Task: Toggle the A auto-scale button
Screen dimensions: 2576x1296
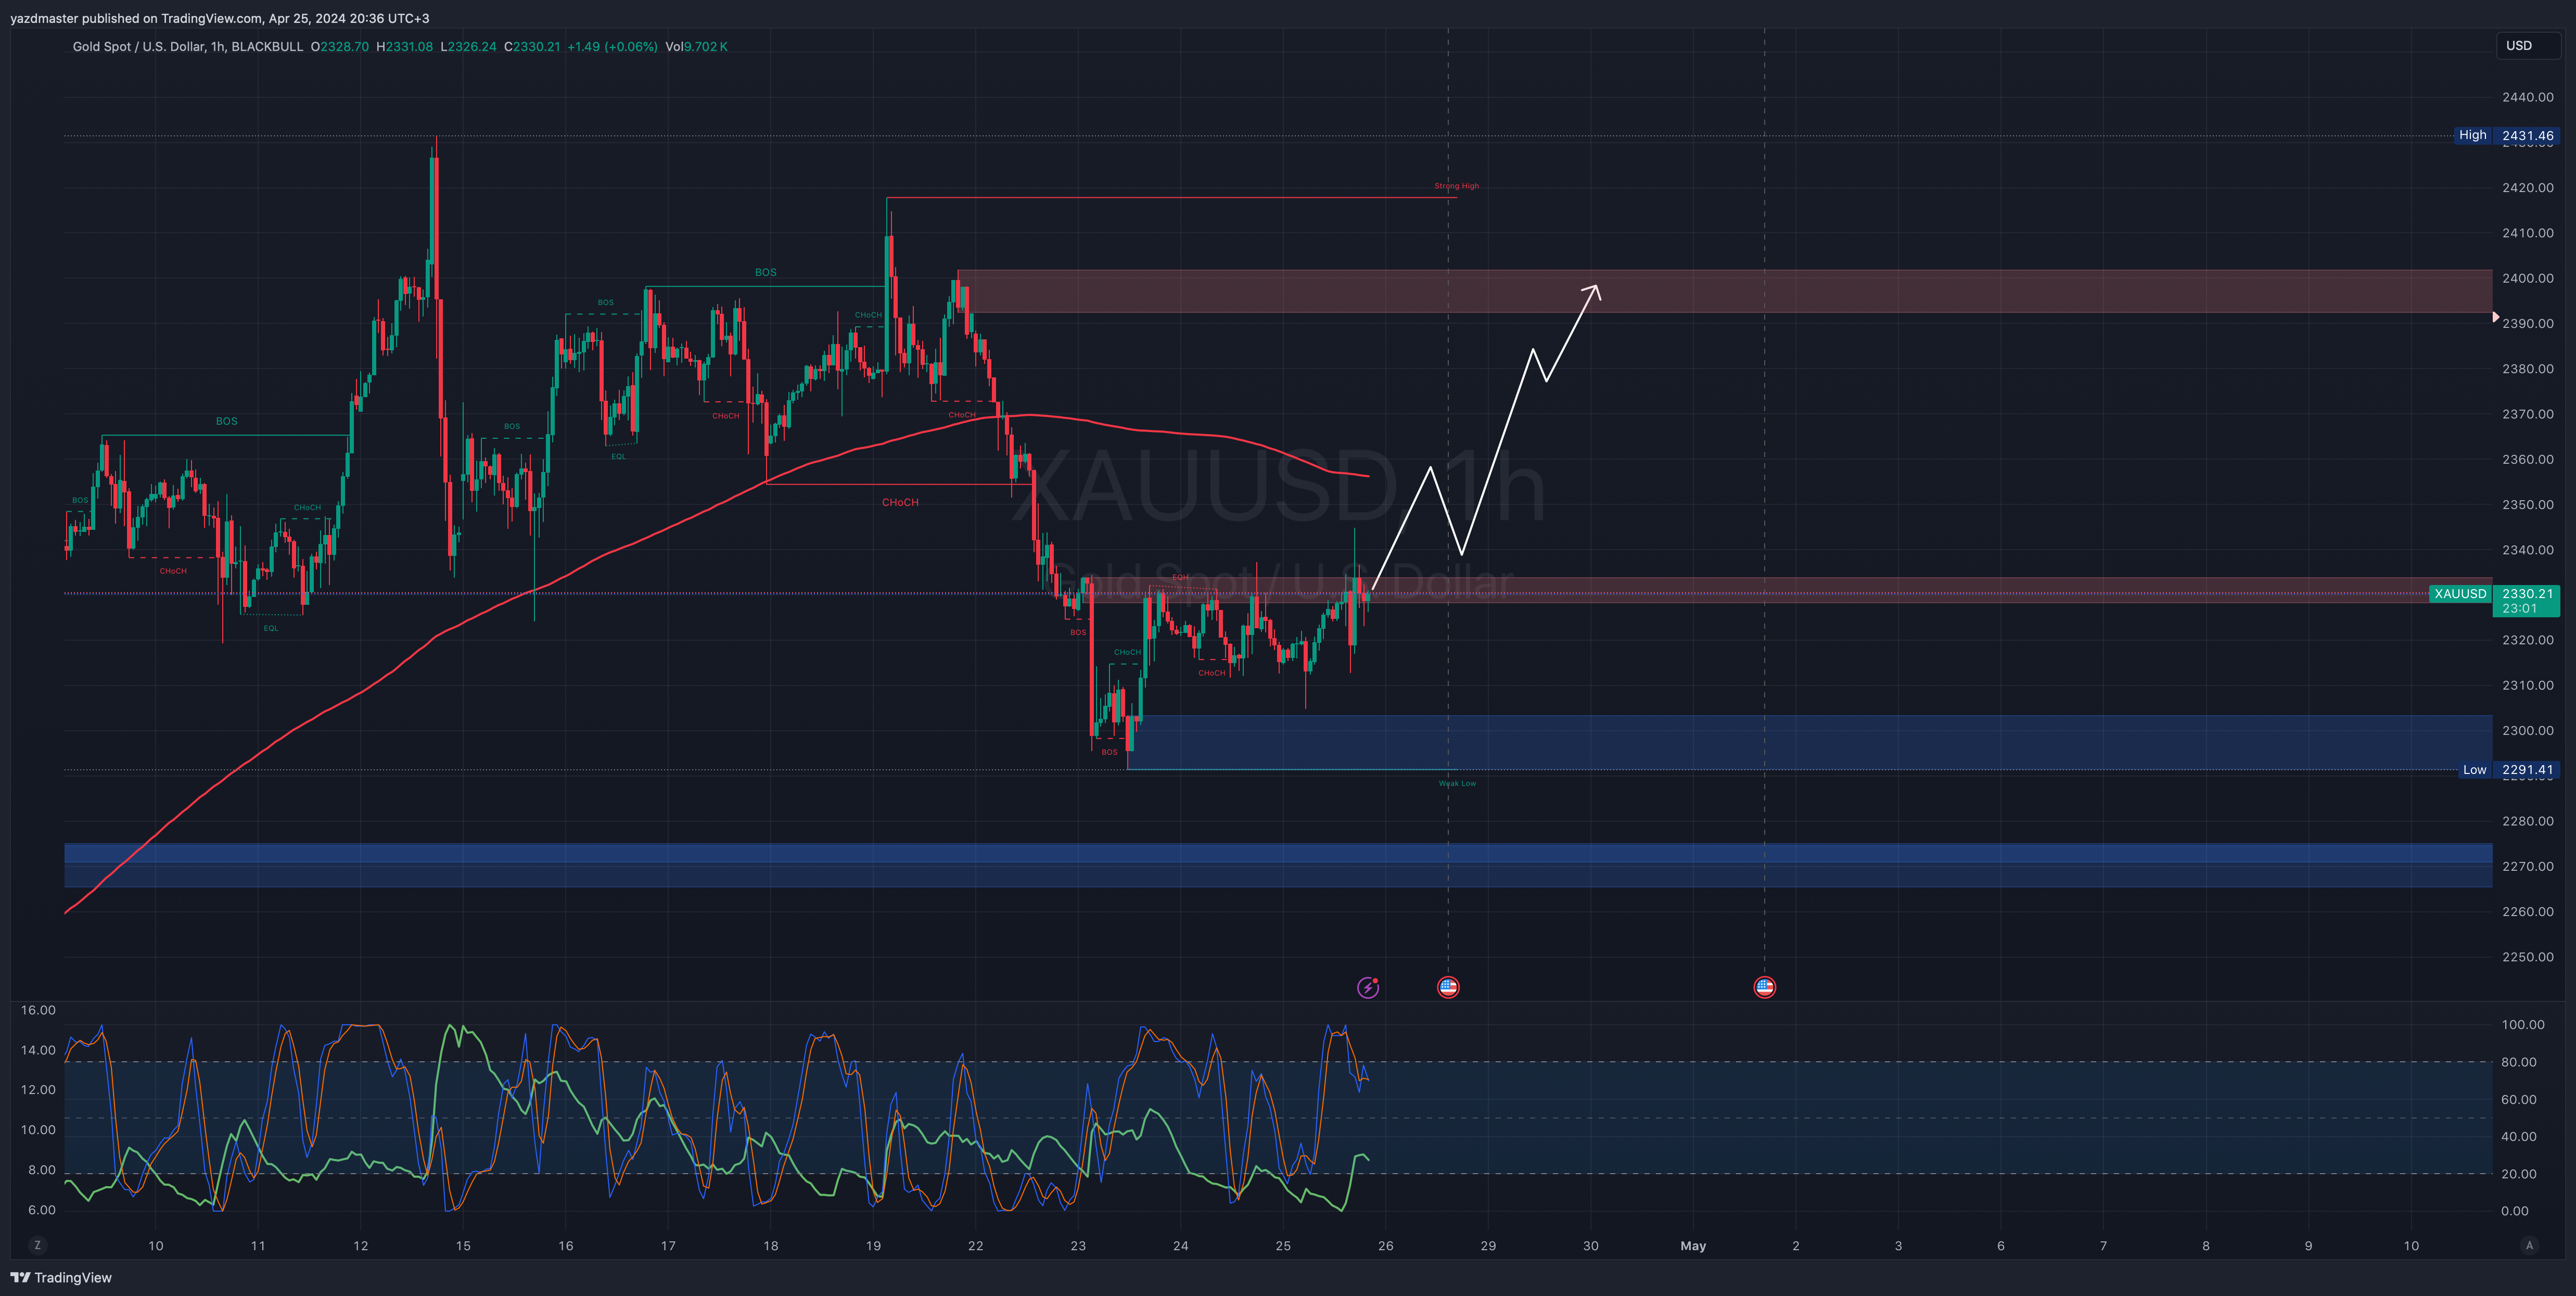Action: [x=2529, y=1246]
